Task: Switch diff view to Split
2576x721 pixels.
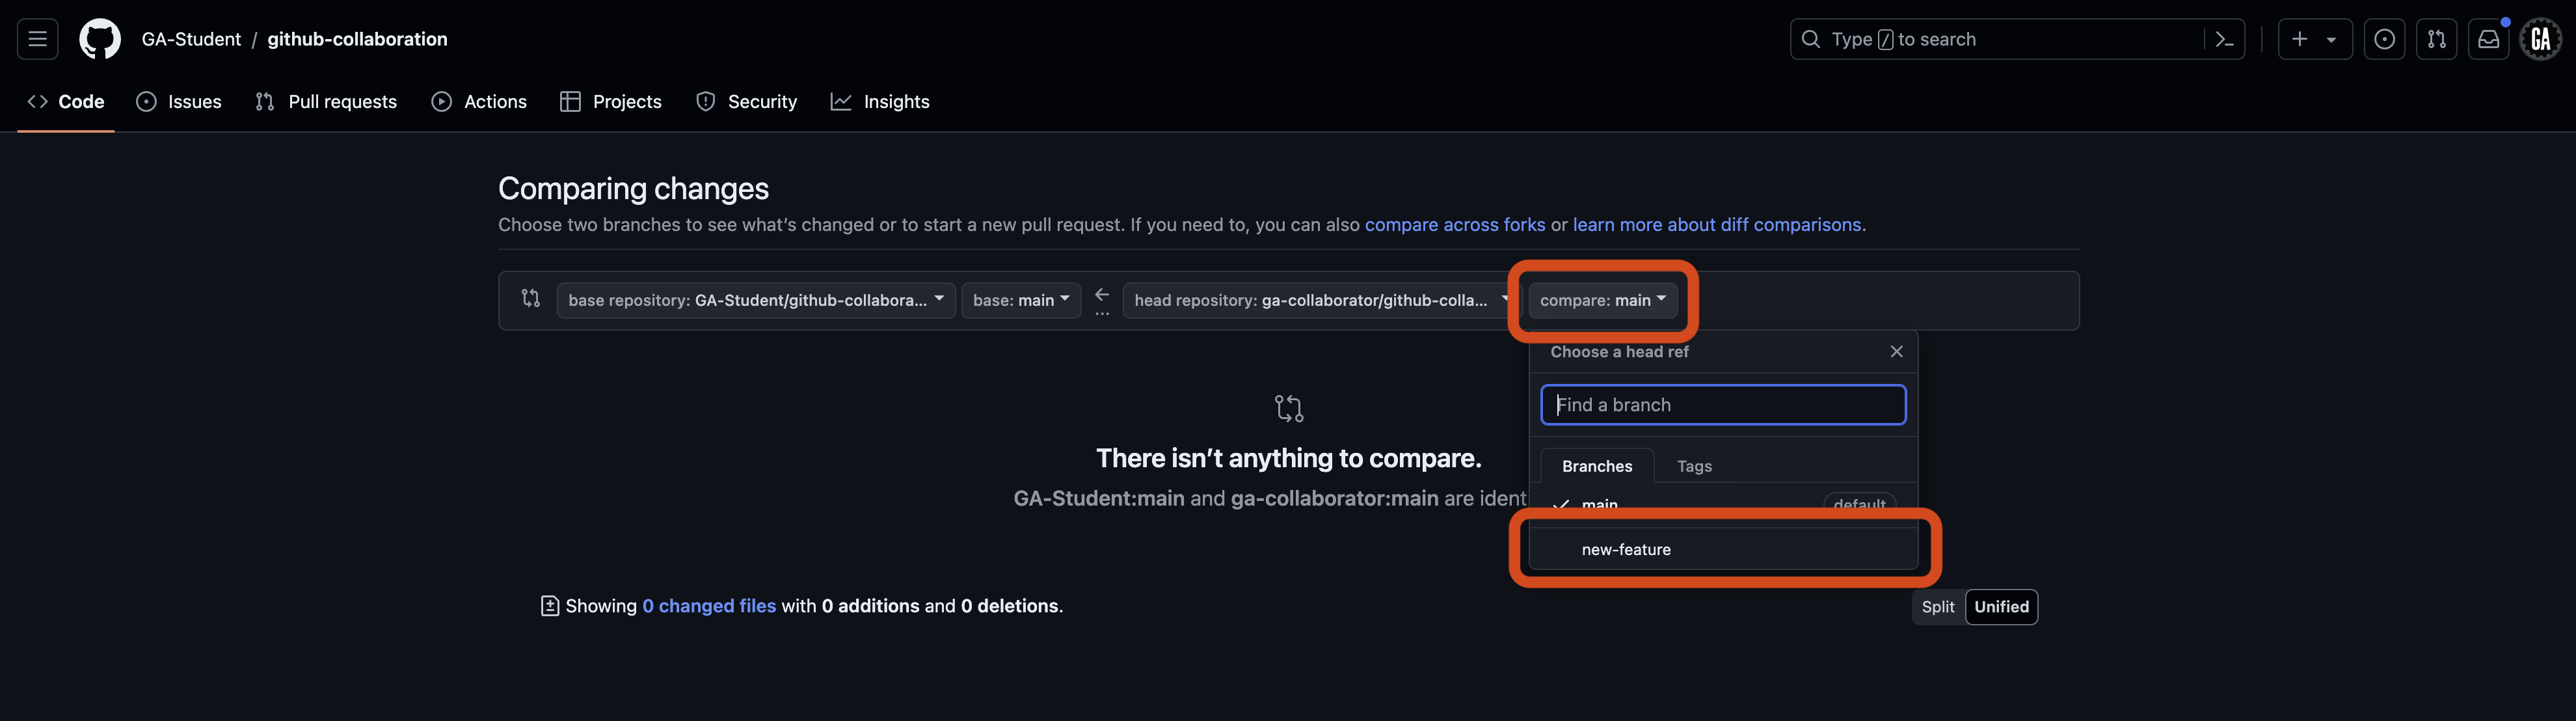Action: coord(1937,606)
